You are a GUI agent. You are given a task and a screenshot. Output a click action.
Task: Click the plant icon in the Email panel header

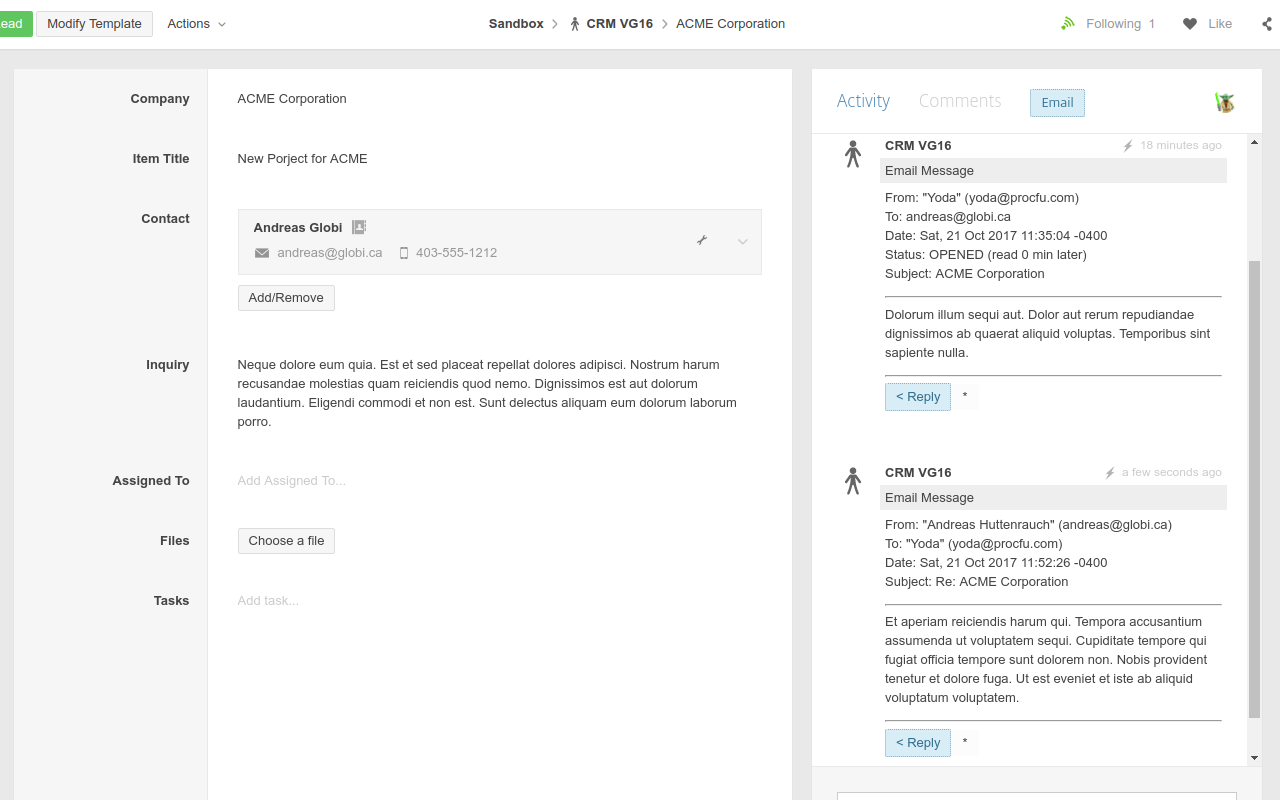click(1224, 101)
